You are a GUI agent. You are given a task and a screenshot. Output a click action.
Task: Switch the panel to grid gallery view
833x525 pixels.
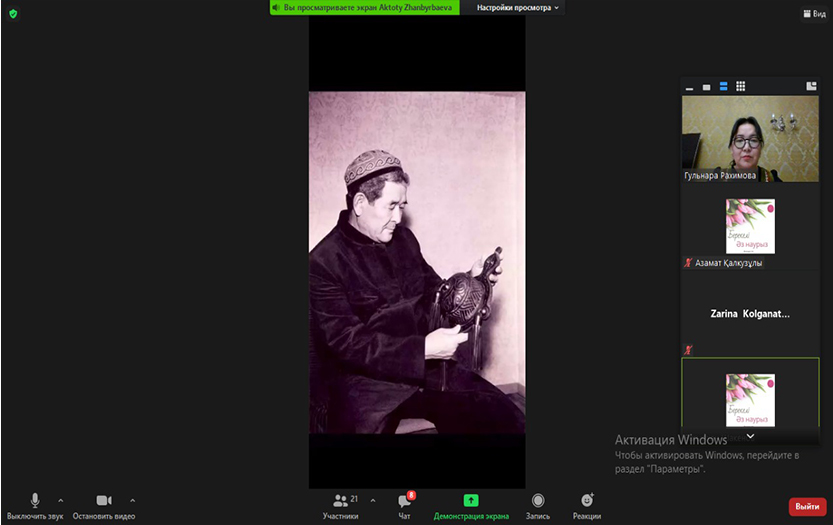point(740,87)
